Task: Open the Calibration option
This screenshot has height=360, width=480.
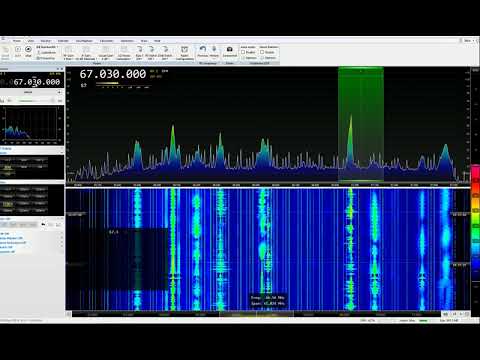Action: coord(48,52)
